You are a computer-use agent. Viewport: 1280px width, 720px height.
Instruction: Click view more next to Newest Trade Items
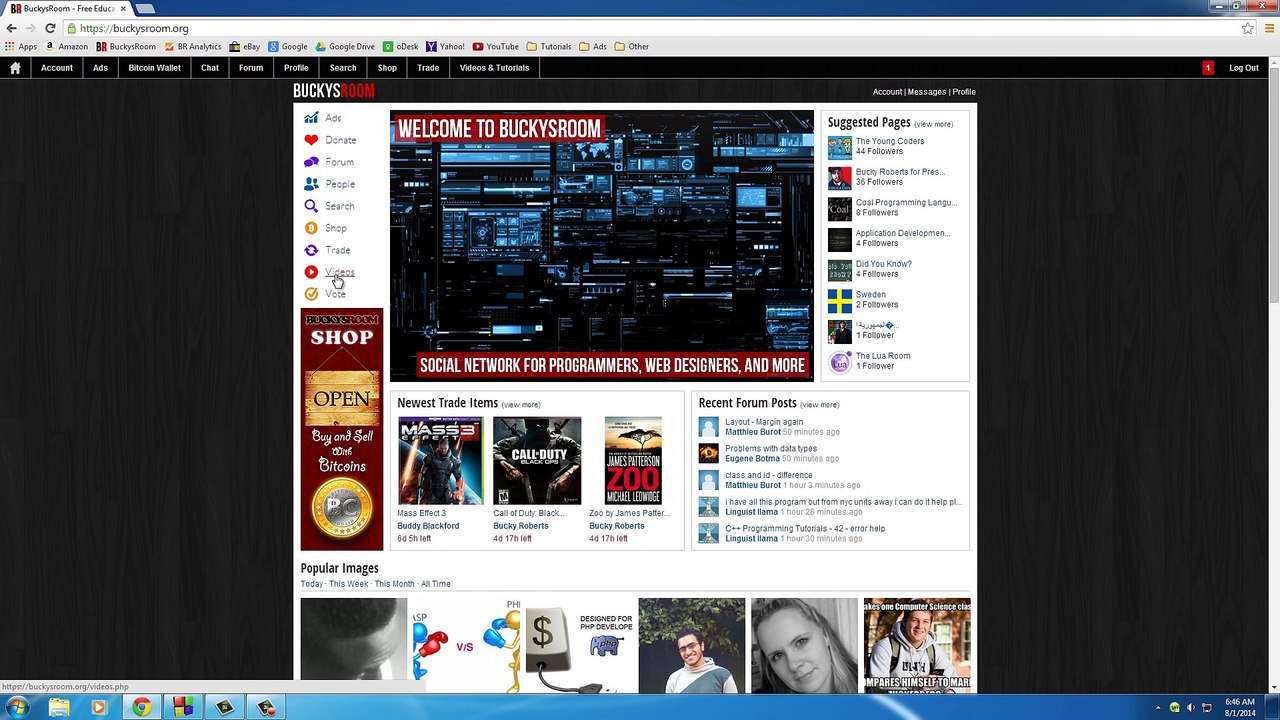pyautogui.click(x=521, y=405)
